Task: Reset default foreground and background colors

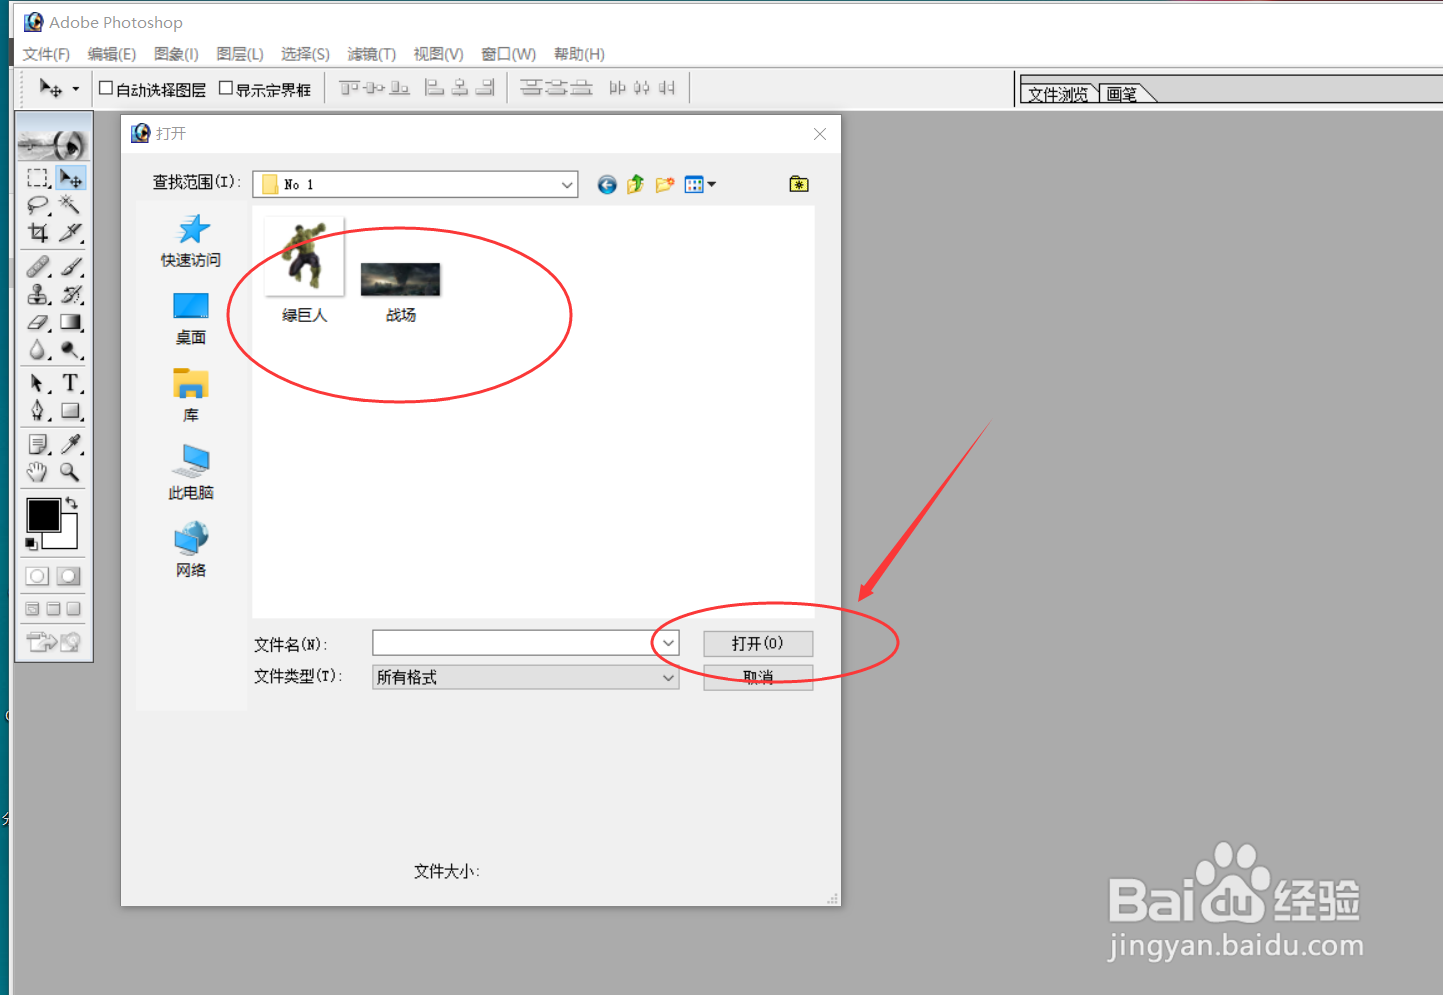Action: tap(31, 544)
